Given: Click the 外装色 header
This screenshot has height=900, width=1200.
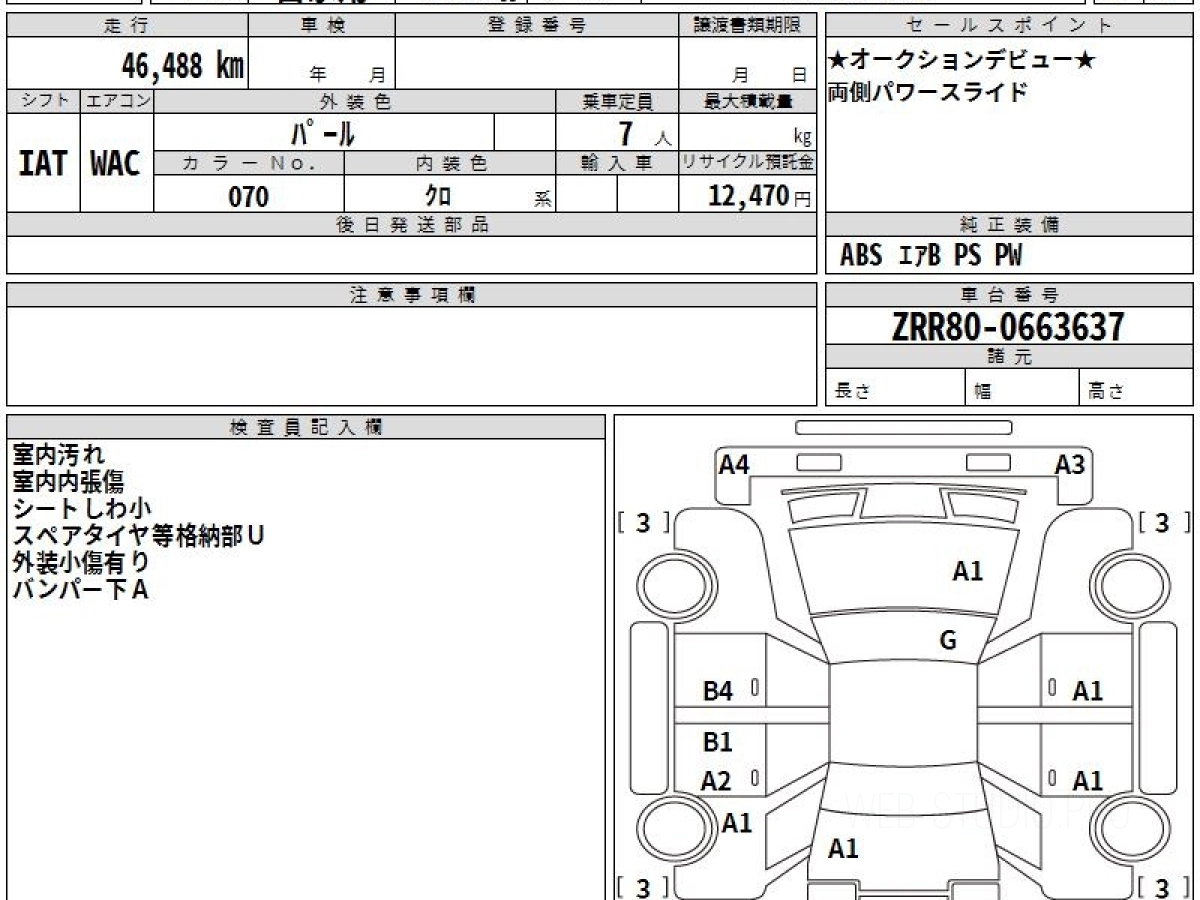Looking at the screenshot, I should pyautogui.click(x=355, y=101).
